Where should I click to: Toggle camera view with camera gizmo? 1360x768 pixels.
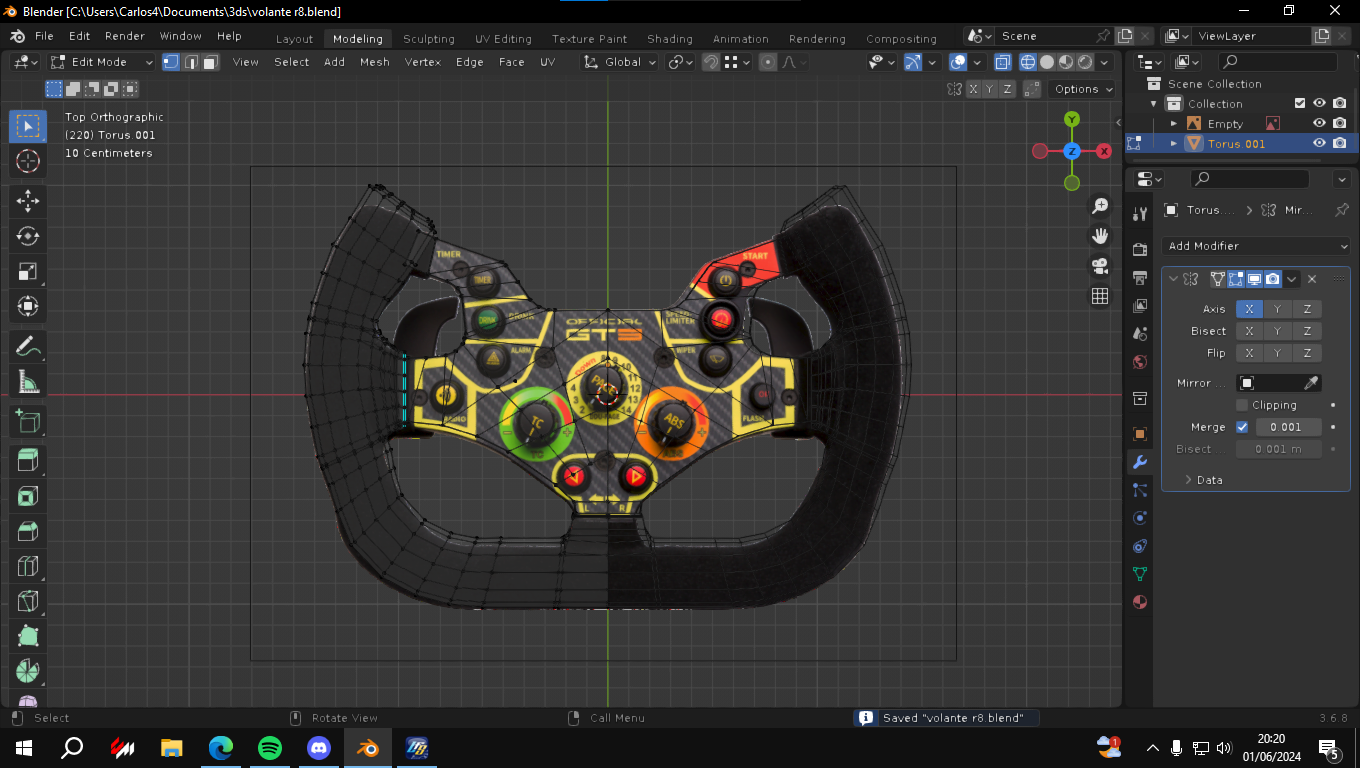(1100, 266)
